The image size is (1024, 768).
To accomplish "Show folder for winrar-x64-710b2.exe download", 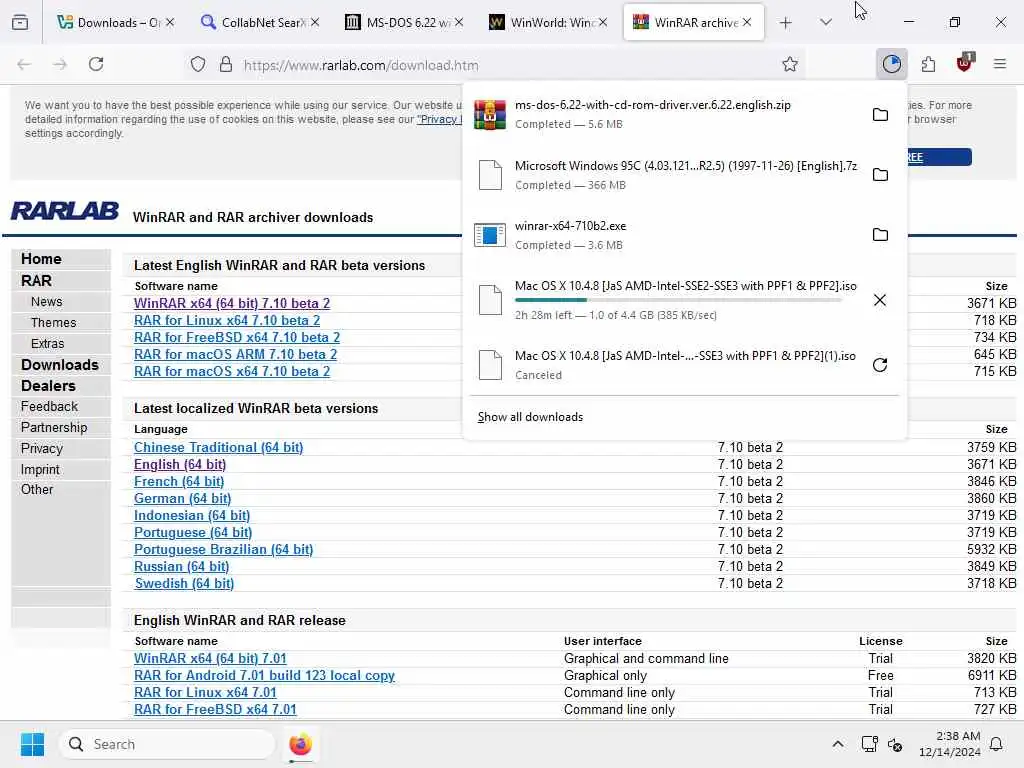I will [880, 234].
